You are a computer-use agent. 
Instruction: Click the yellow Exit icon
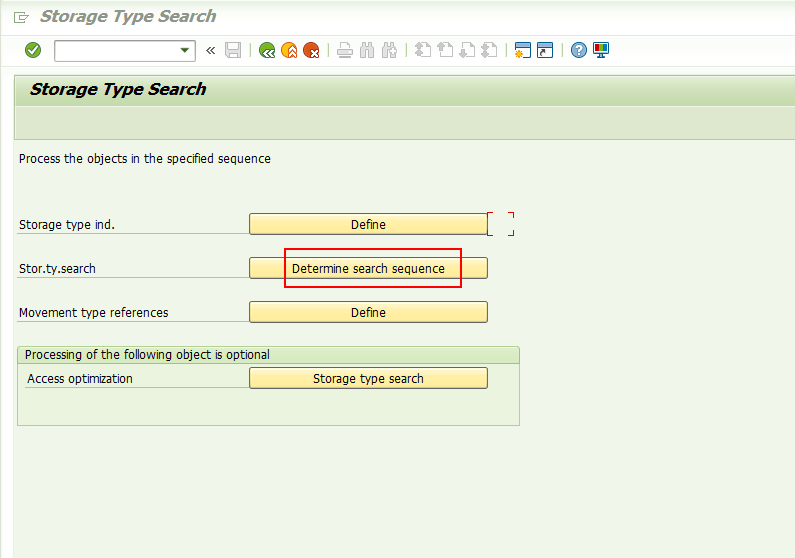point(289,50)
